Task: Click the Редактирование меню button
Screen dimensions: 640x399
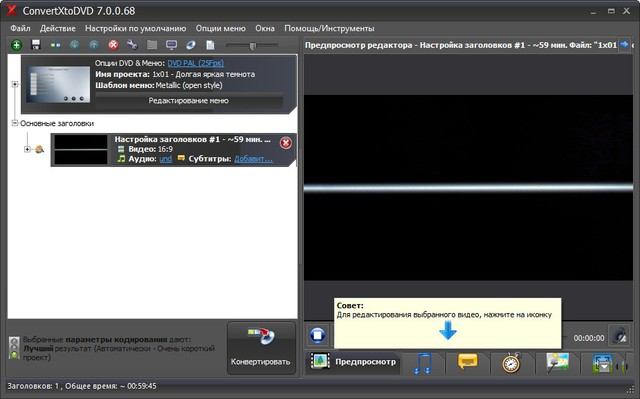Action: click(189, 101)
